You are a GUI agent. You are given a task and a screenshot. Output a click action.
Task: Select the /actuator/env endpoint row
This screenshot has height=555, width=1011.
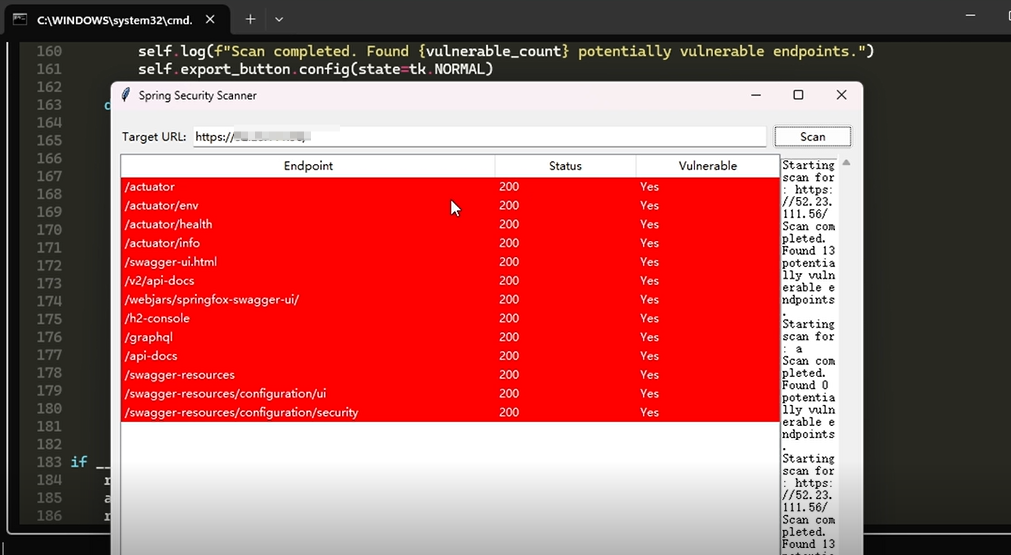450,206
